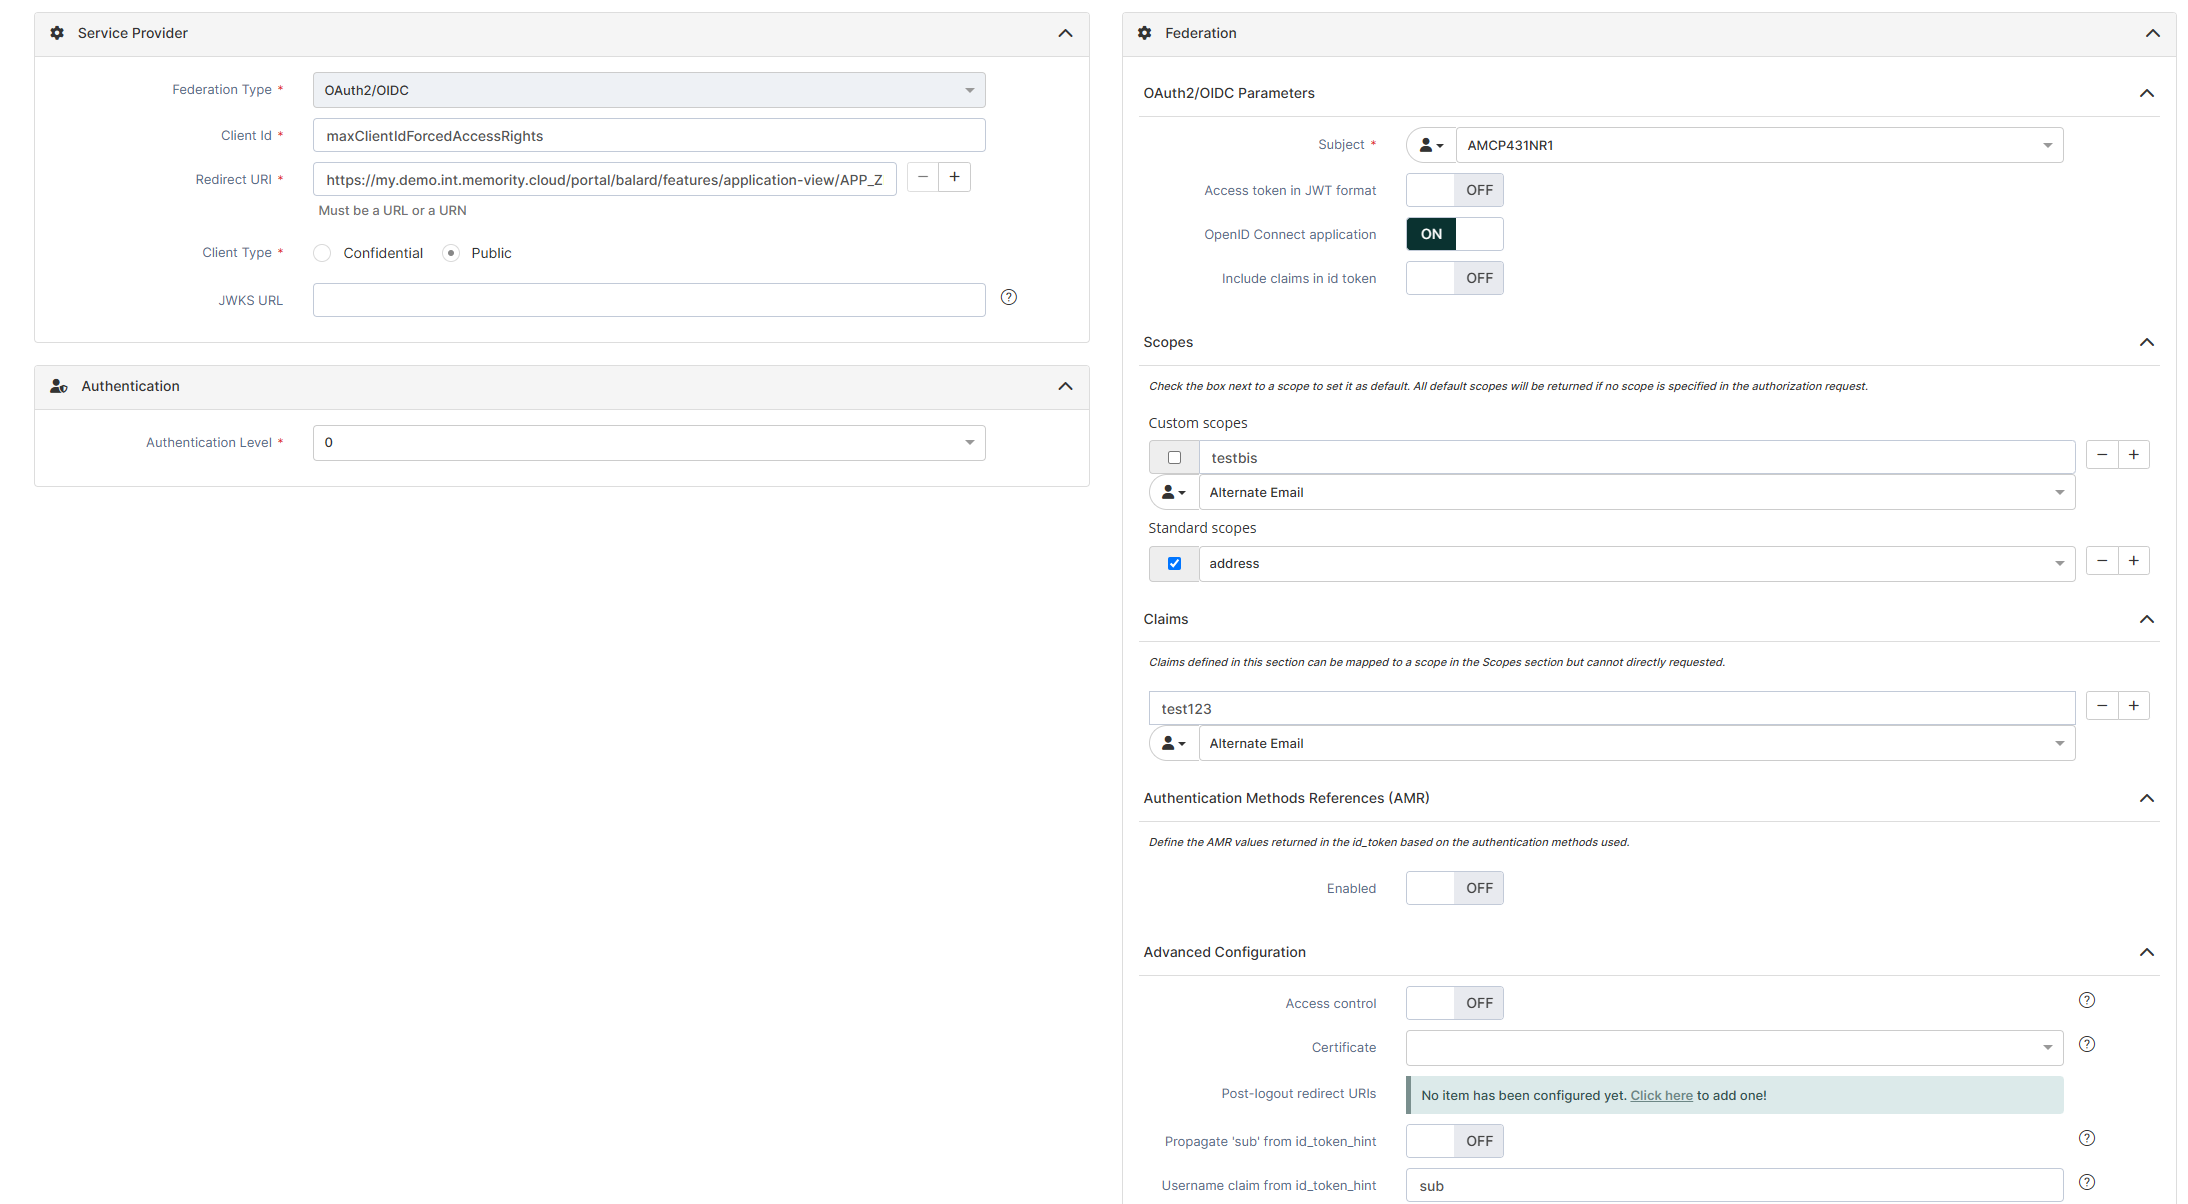The image size is (2188, 1204).
Task: Enable Include claims in id token
Action: (x=1455, y=278)
